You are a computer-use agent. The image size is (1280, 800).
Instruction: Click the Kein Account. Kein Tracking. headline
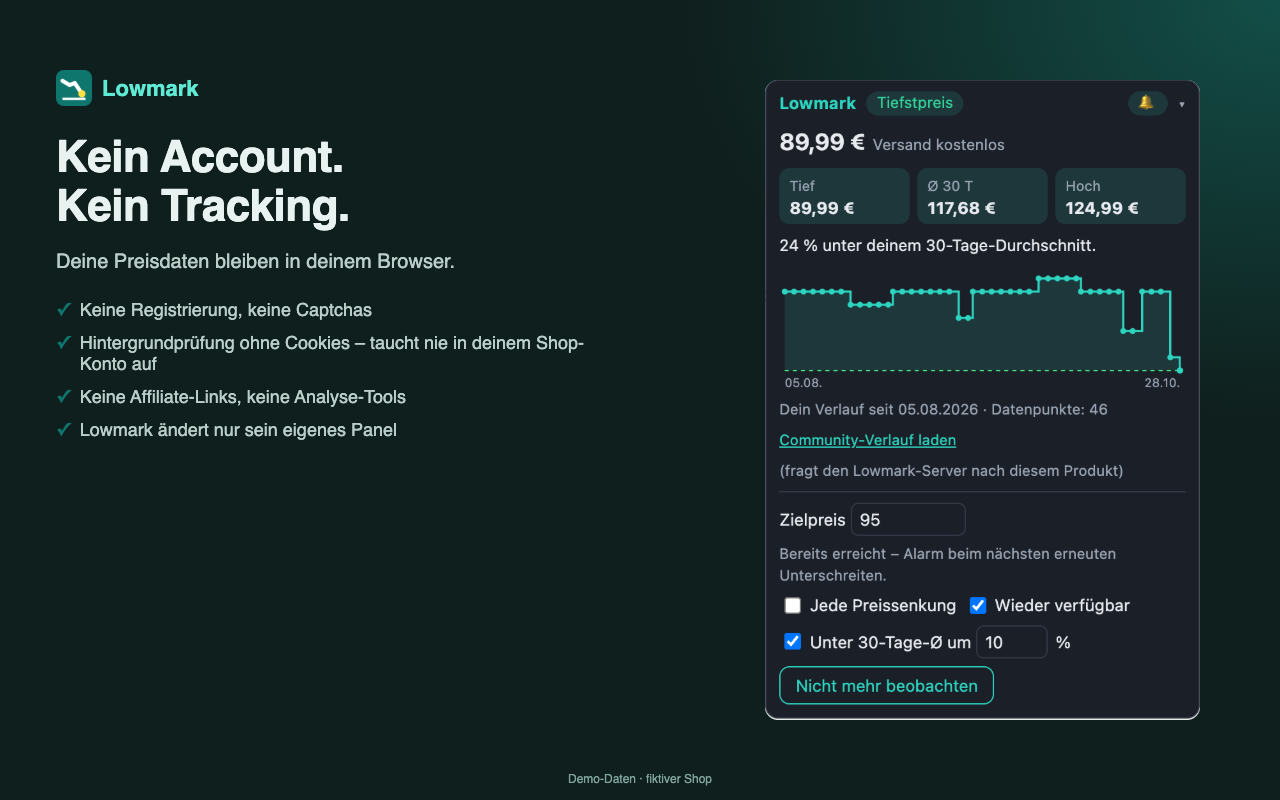(x=203, y=181)
